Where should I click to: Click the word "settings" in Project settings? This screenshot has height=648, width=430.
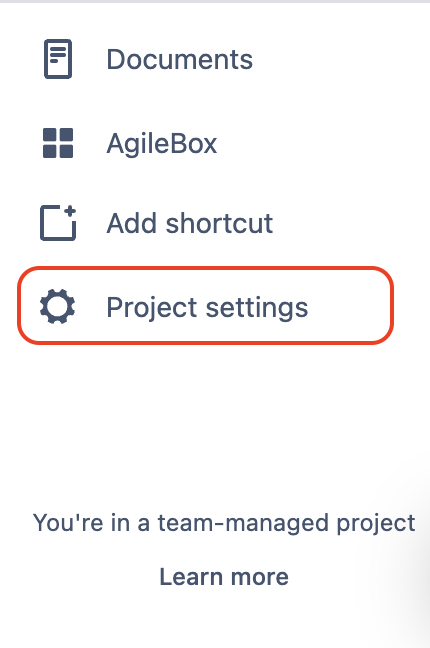point(257,308)
